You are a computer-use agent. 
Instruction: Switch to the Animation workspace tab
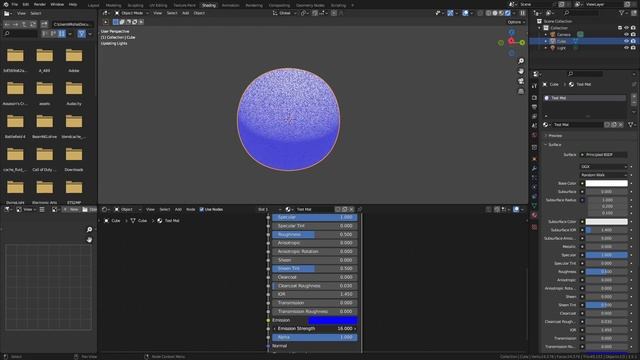[x=231, y=5]
